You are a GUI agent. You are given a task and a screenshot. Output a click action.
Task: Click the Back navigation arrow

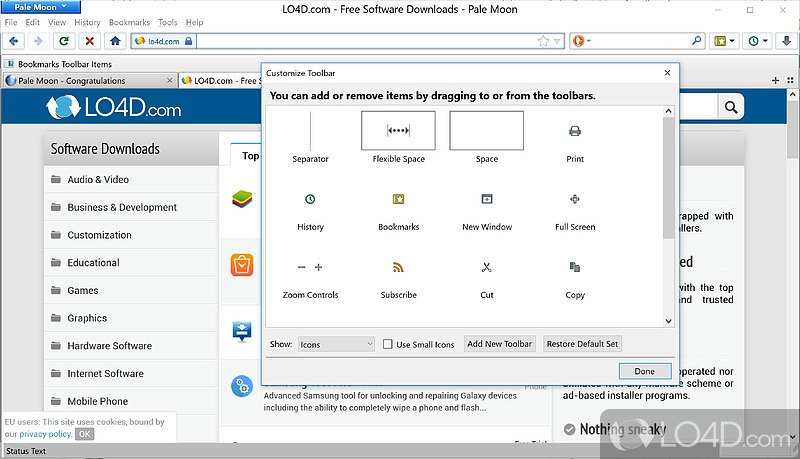coord(14,41)
